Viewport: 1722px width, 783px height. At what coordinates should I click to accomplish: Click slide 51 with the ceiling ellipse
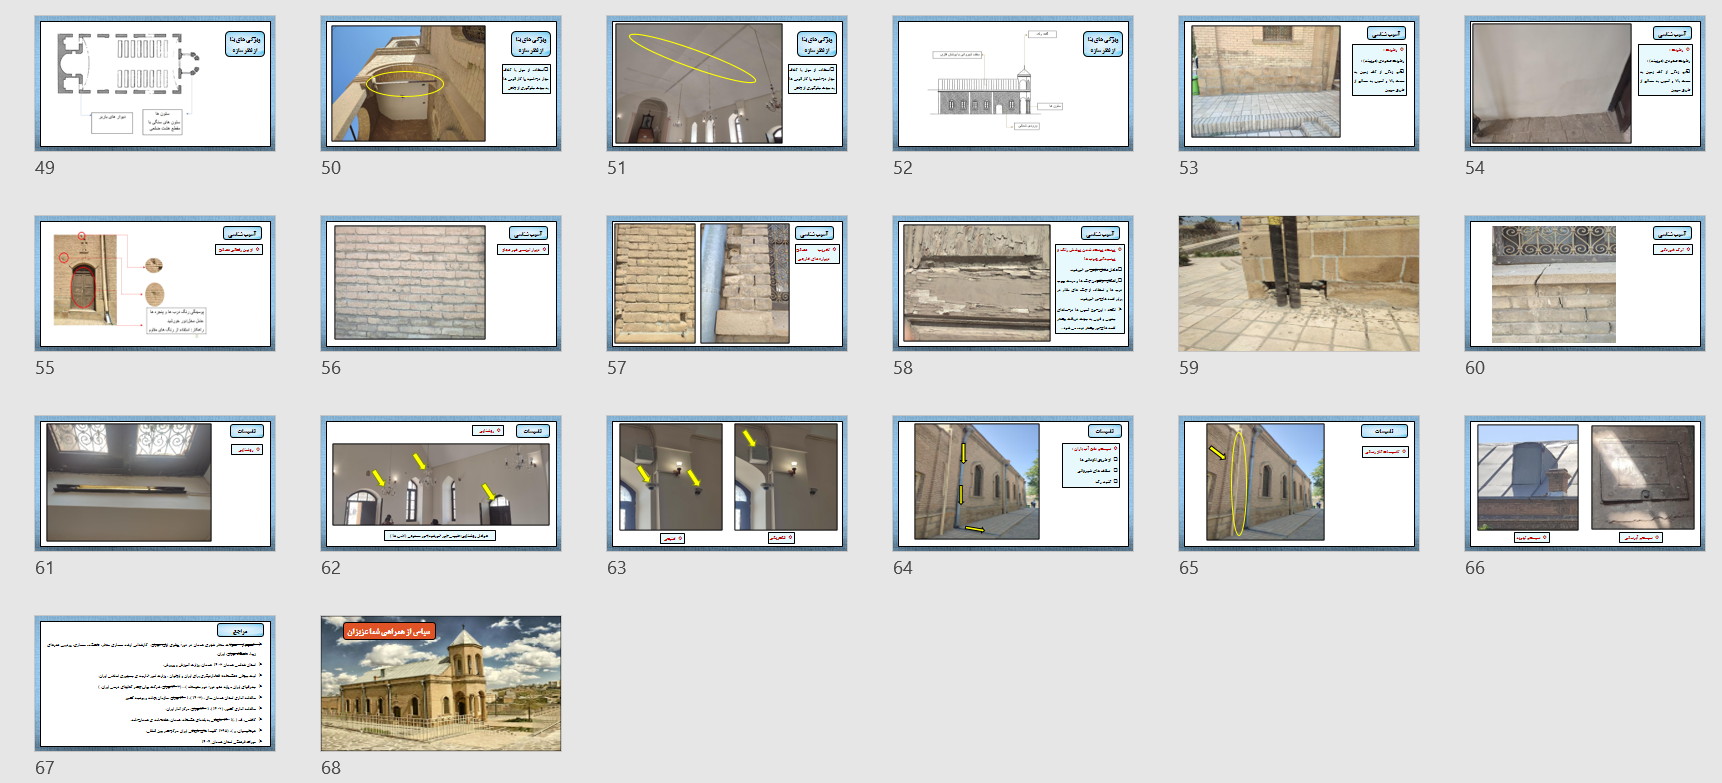point(727,83)
